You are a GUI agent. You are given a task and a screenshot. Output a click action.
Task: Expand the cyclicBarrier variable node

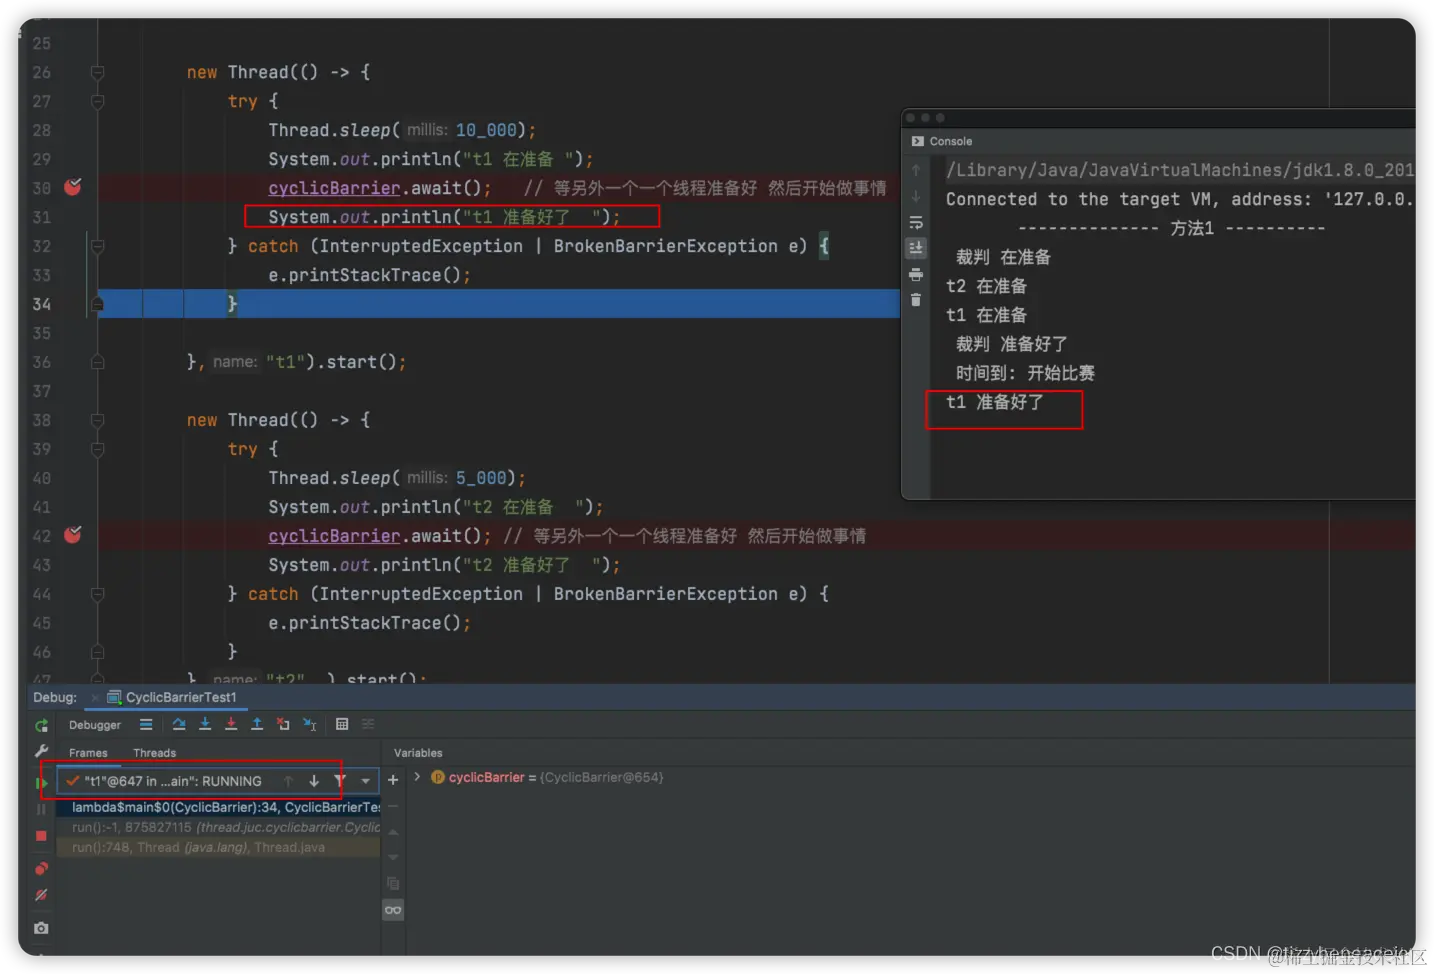point(417,777)
